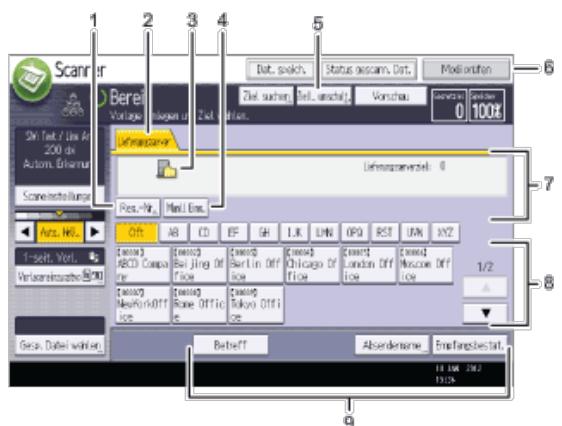Select the UVW title tab
The width and height of the screenshot is (562, 426).
pyautogui.click(x=414, y=232)
